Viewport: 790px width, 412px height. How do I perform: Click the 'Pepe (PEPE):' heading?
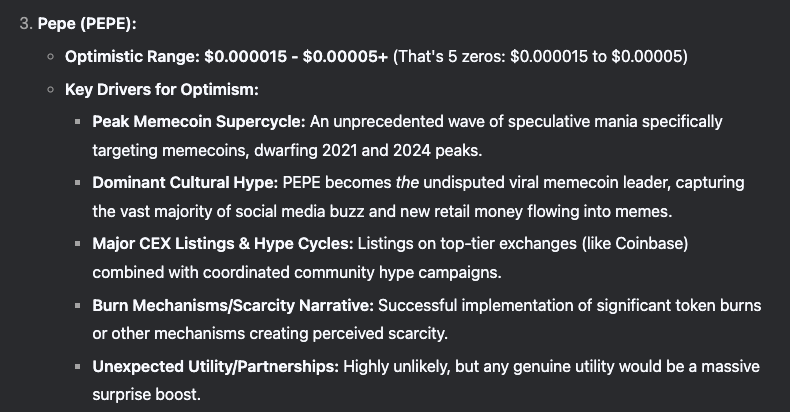[x=87, y=24]
